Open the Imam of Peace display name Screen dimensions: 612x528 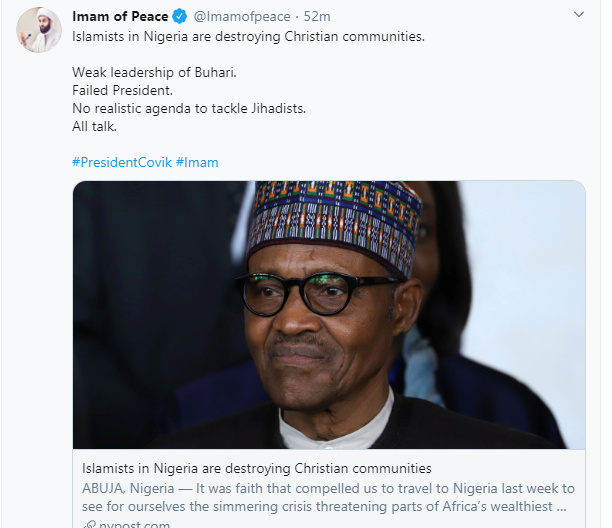[120, 16]
